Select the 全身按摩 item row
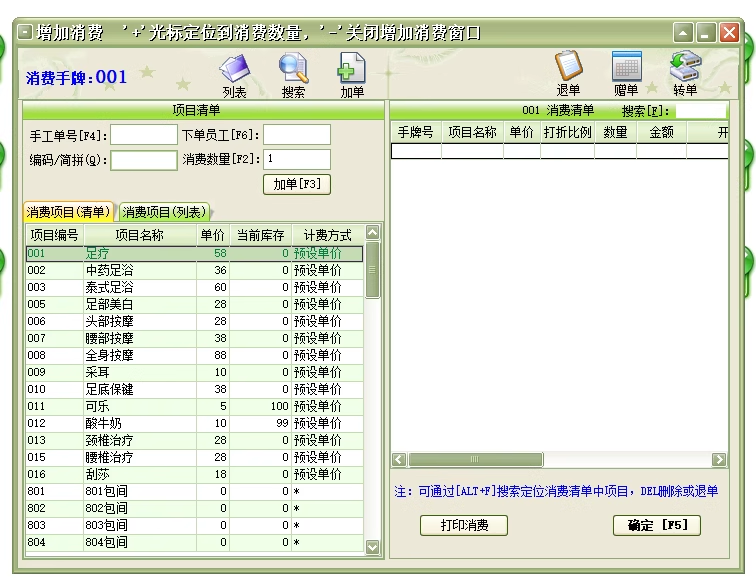 [x=194, y=355]
